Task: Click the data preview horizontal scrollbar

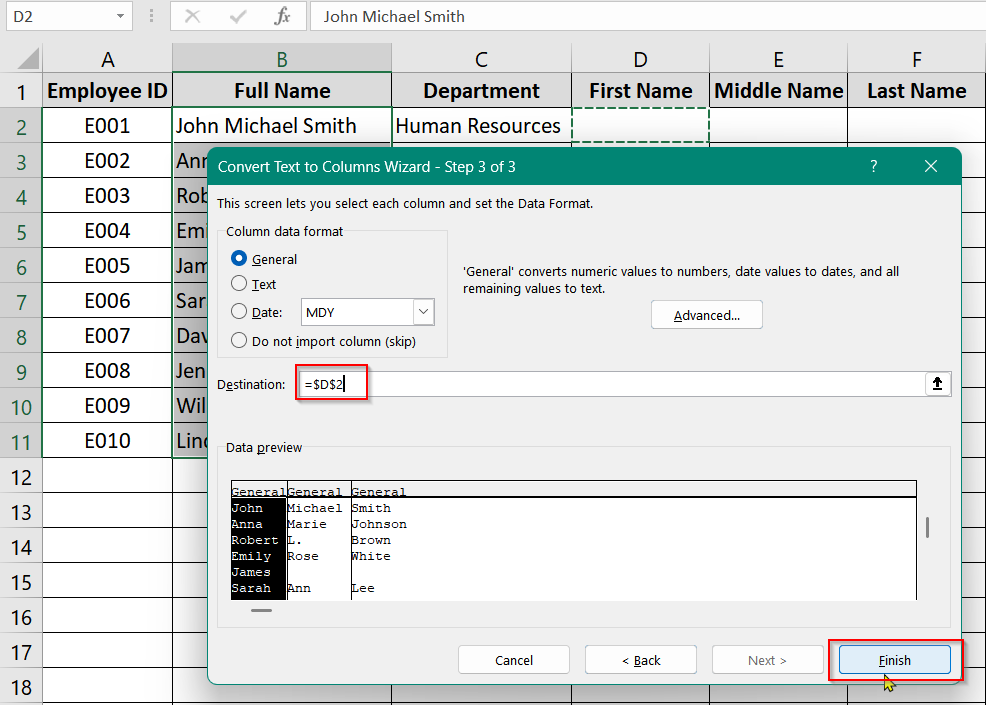Action: point(262,610)
